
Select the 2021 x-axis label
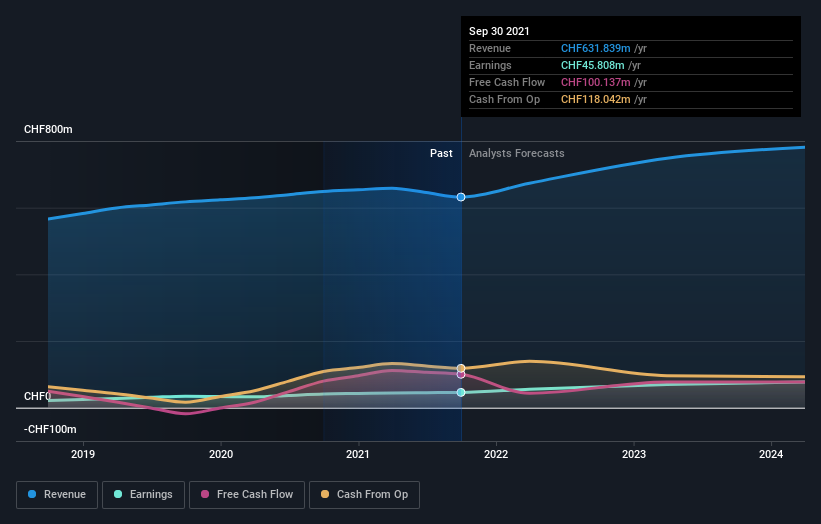click(358, 454)
